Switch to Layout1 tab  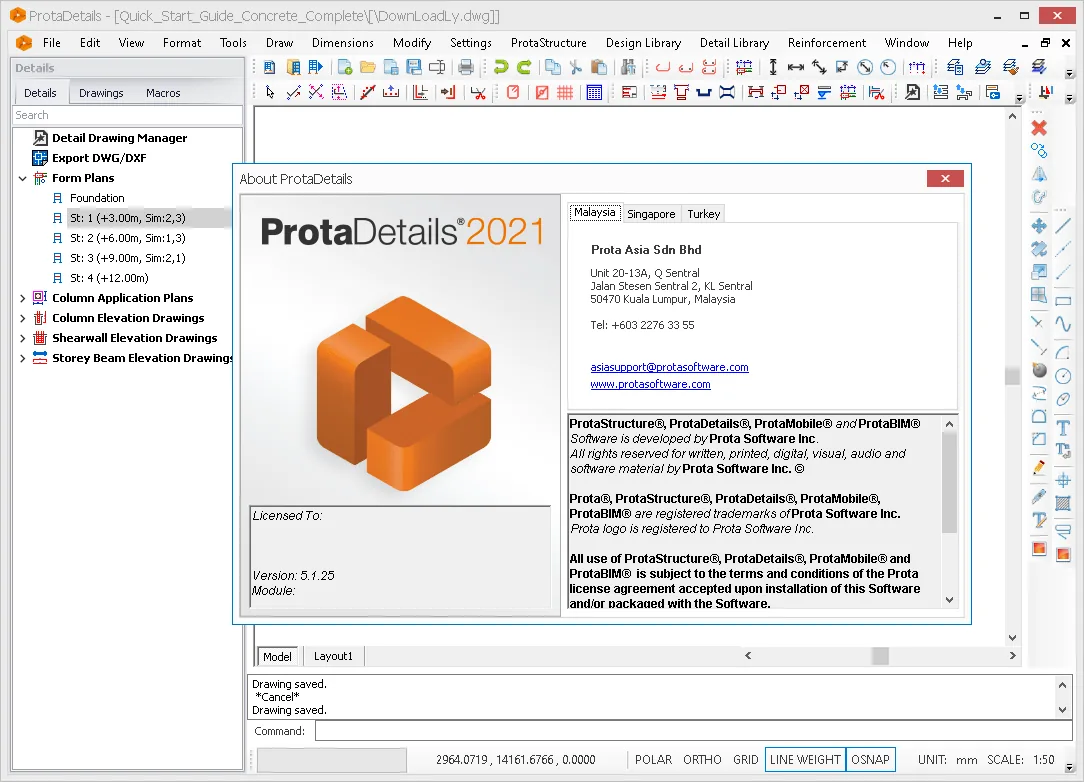coord(333,656)
